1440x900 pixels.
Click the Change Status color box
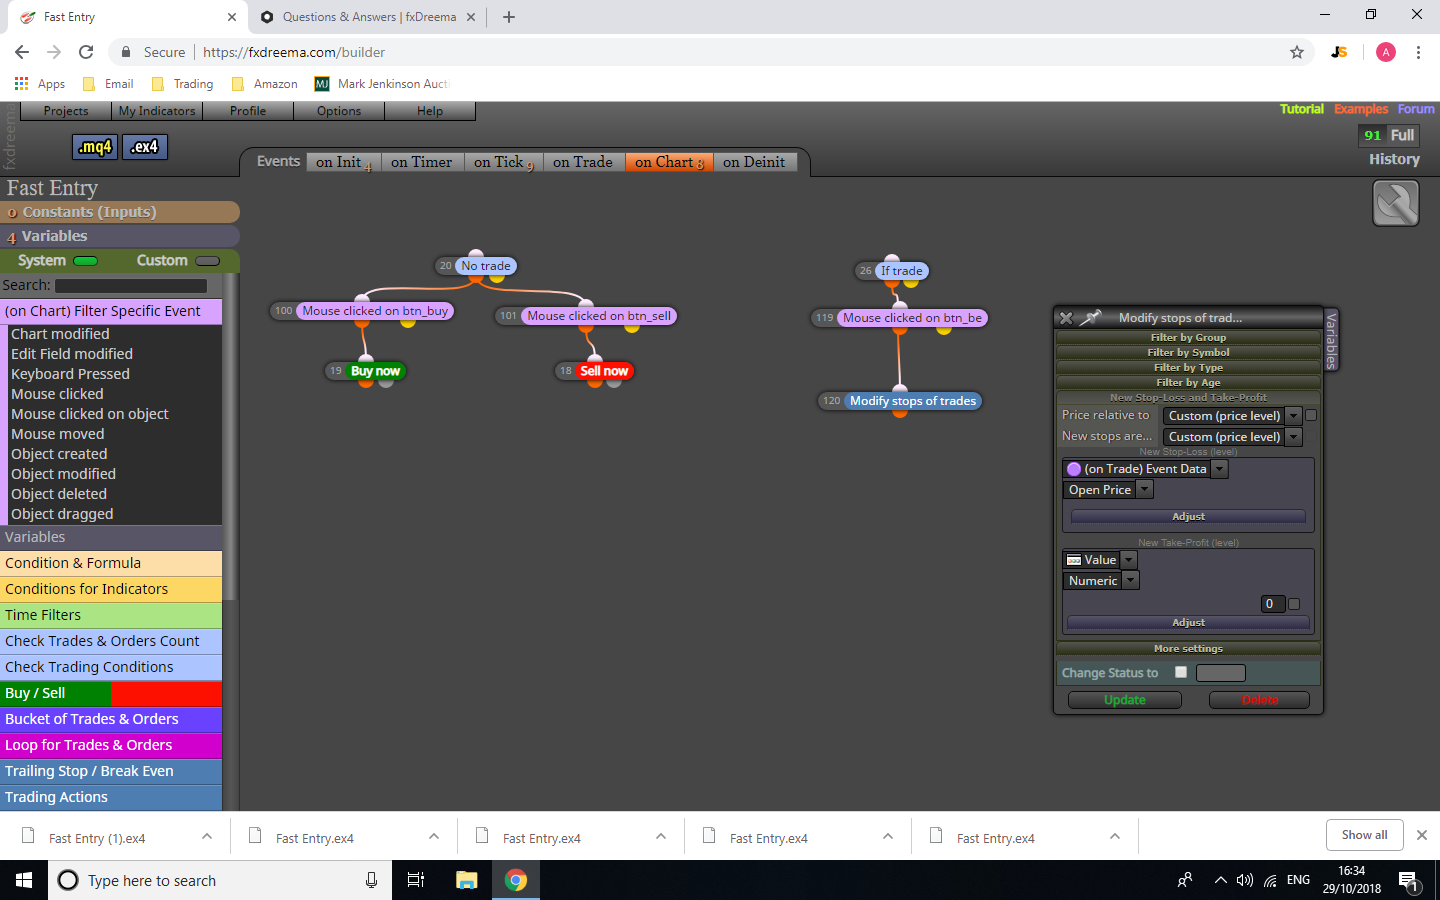click(1221, 673)
